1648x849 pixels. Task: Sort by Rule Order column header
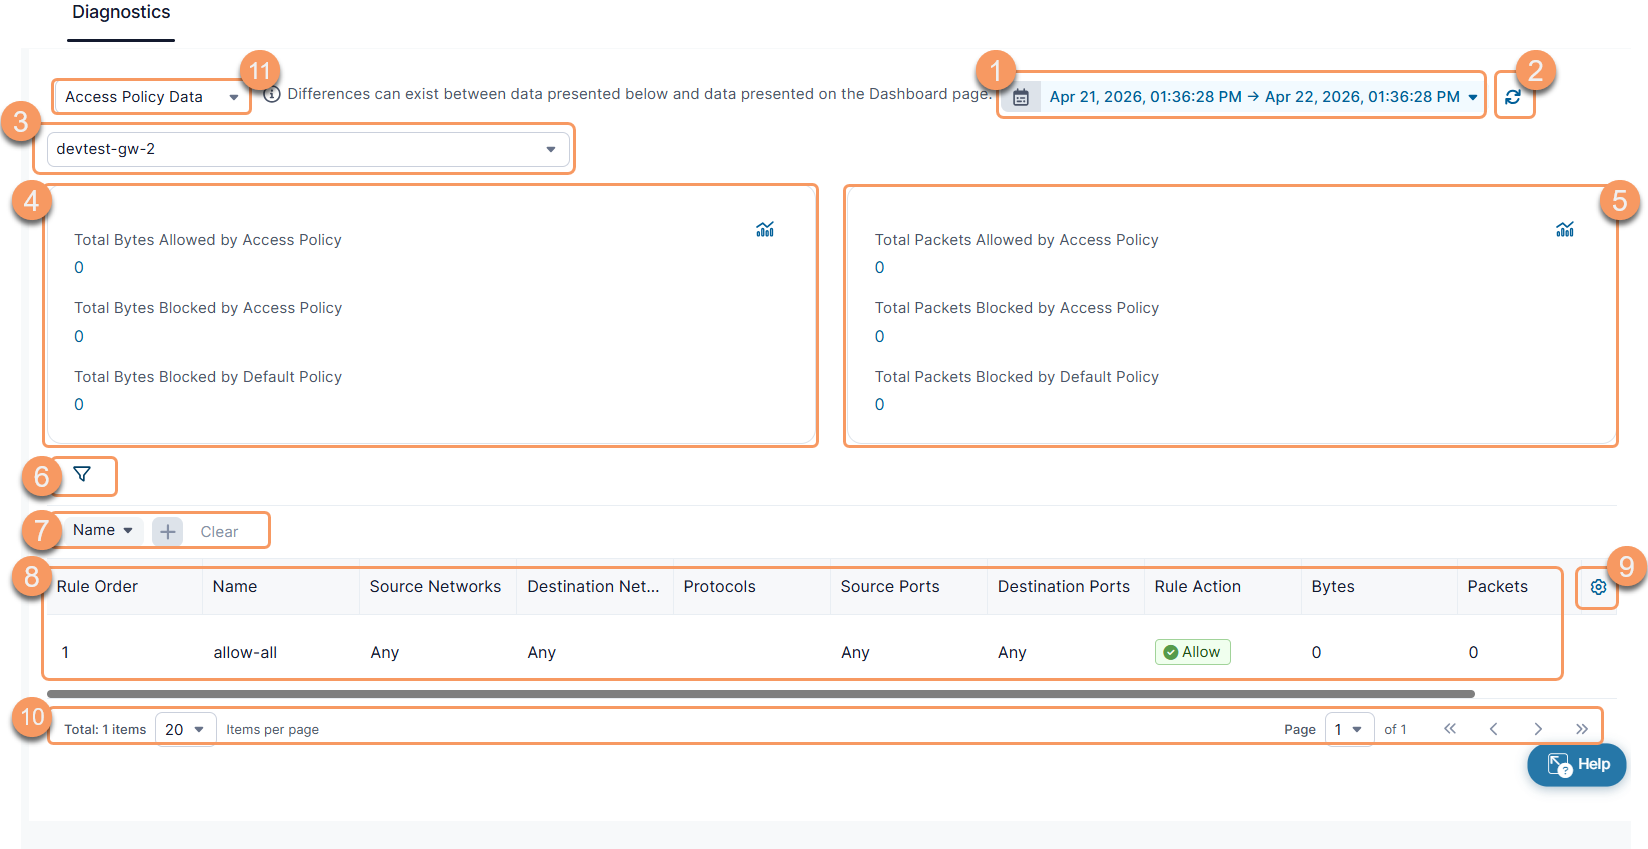(x=97, y=587)
